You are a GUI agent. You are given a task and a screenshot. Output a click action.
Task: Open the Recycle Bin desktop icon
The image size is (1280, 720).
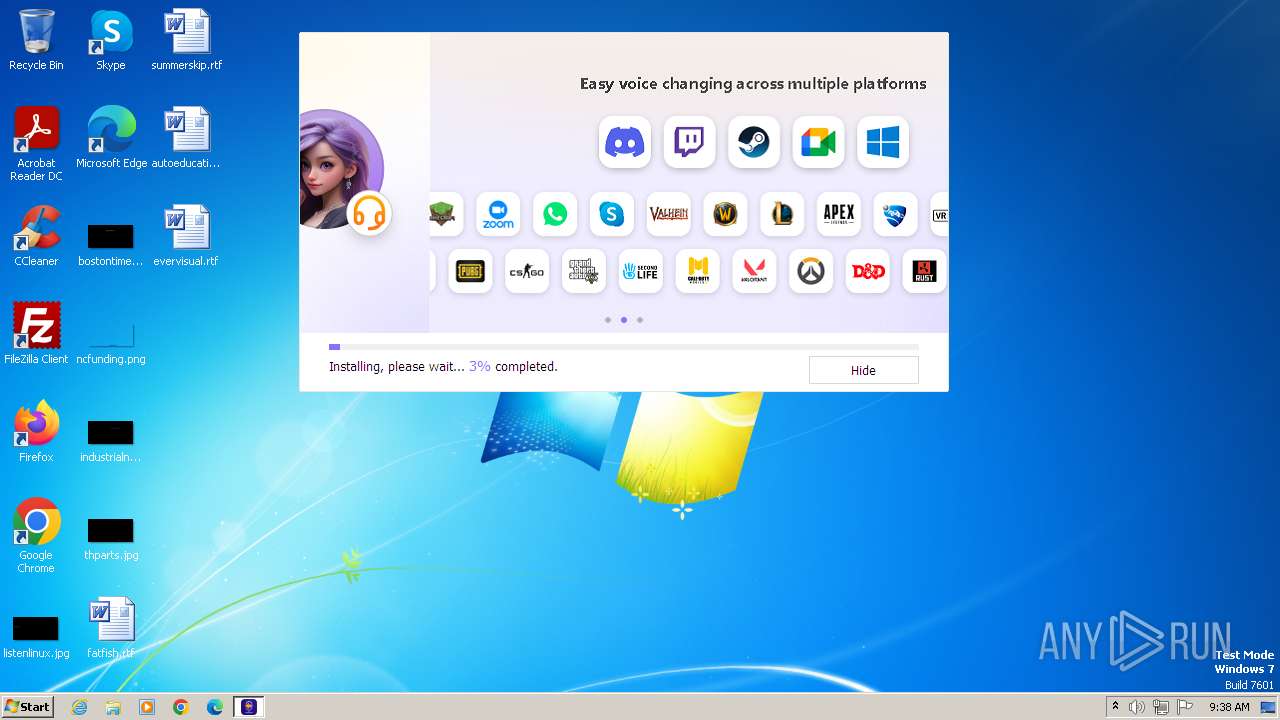(x=36, y=40)
